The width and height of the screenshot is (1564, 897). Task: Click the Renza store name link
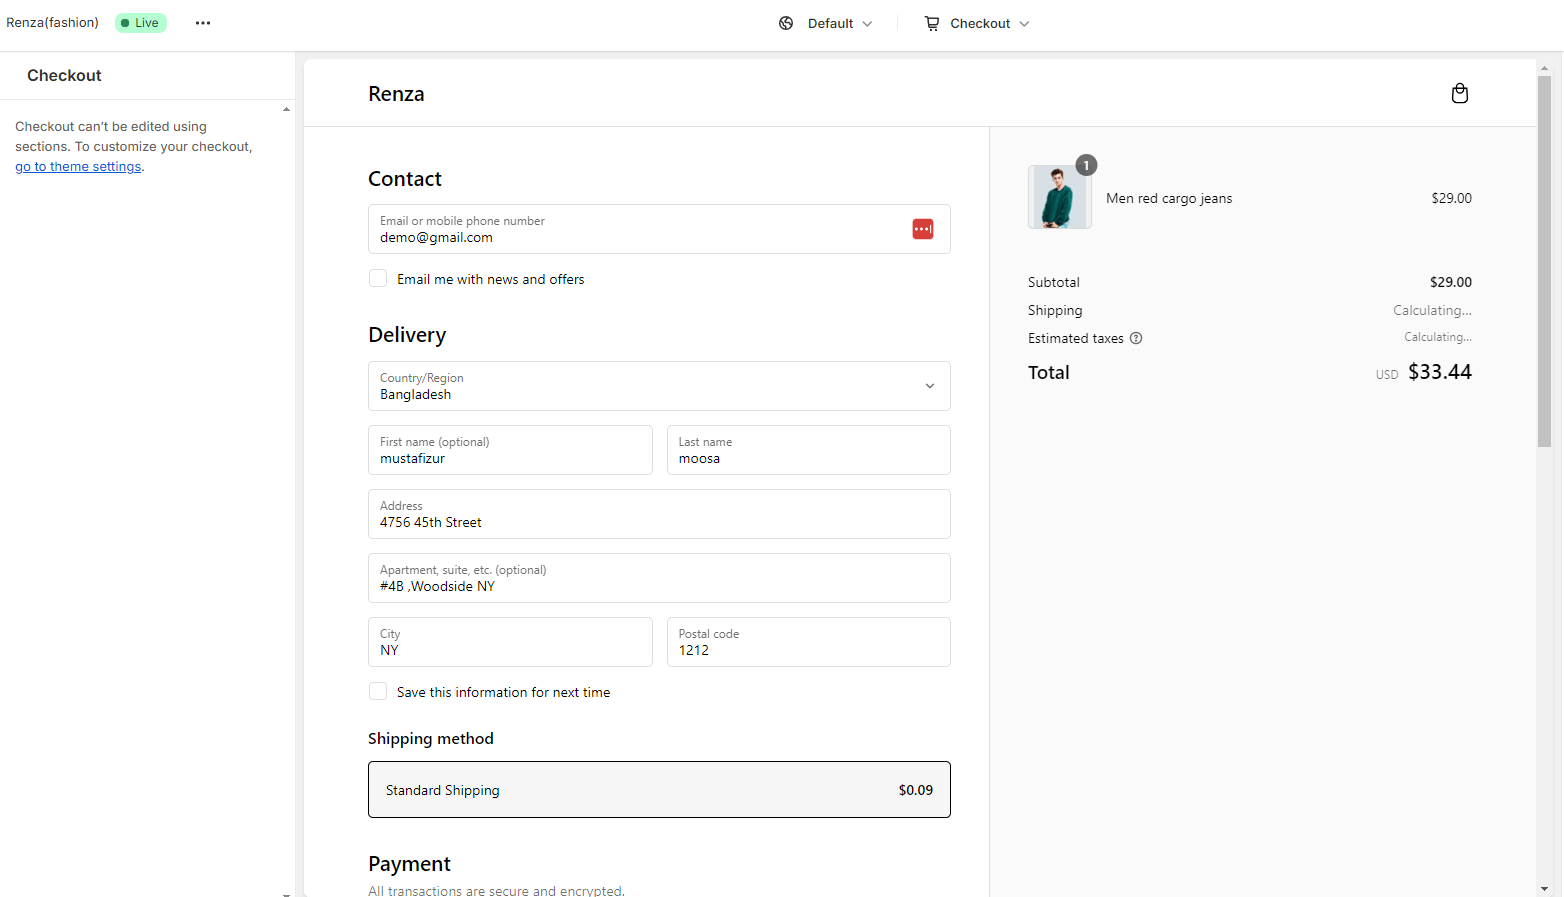396,94
